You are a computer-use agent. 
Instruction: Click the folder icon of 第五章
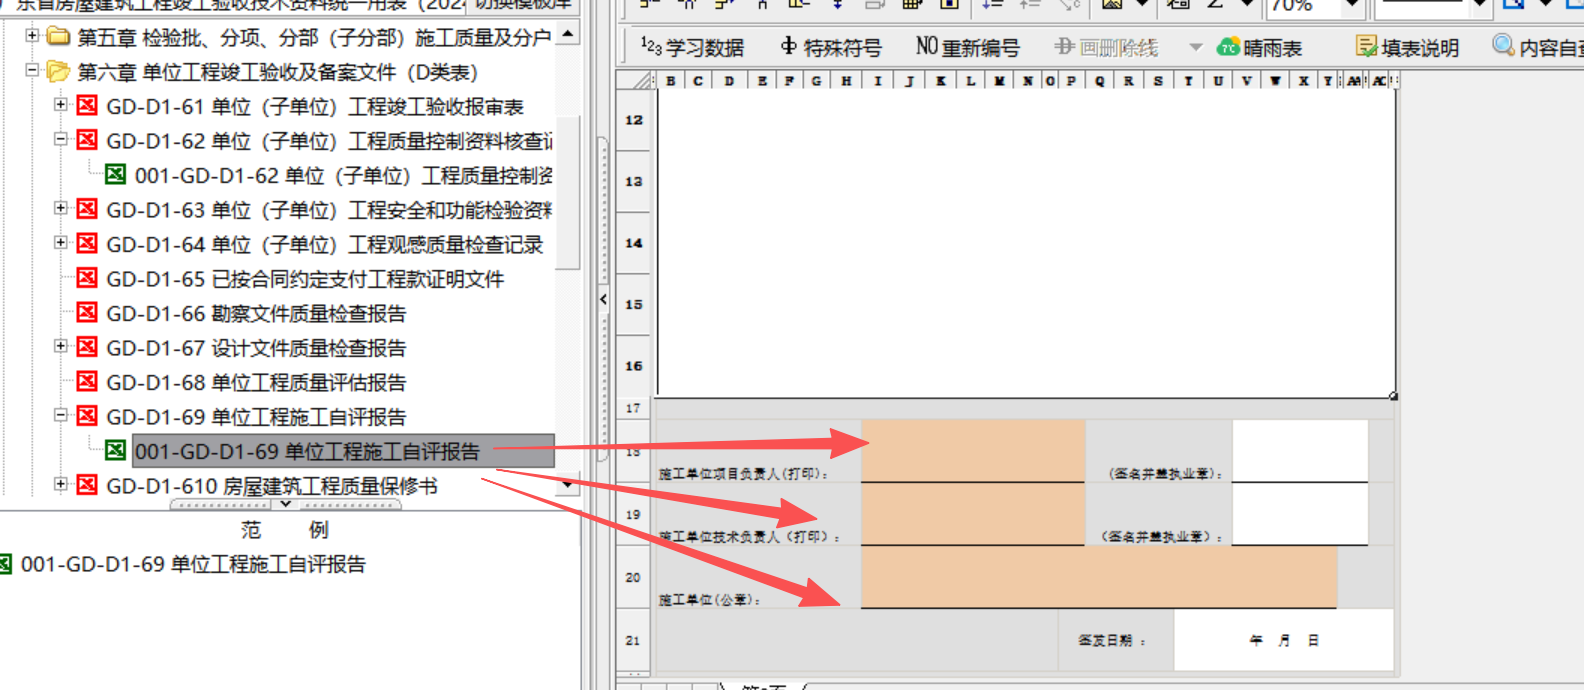pos(59,37)
